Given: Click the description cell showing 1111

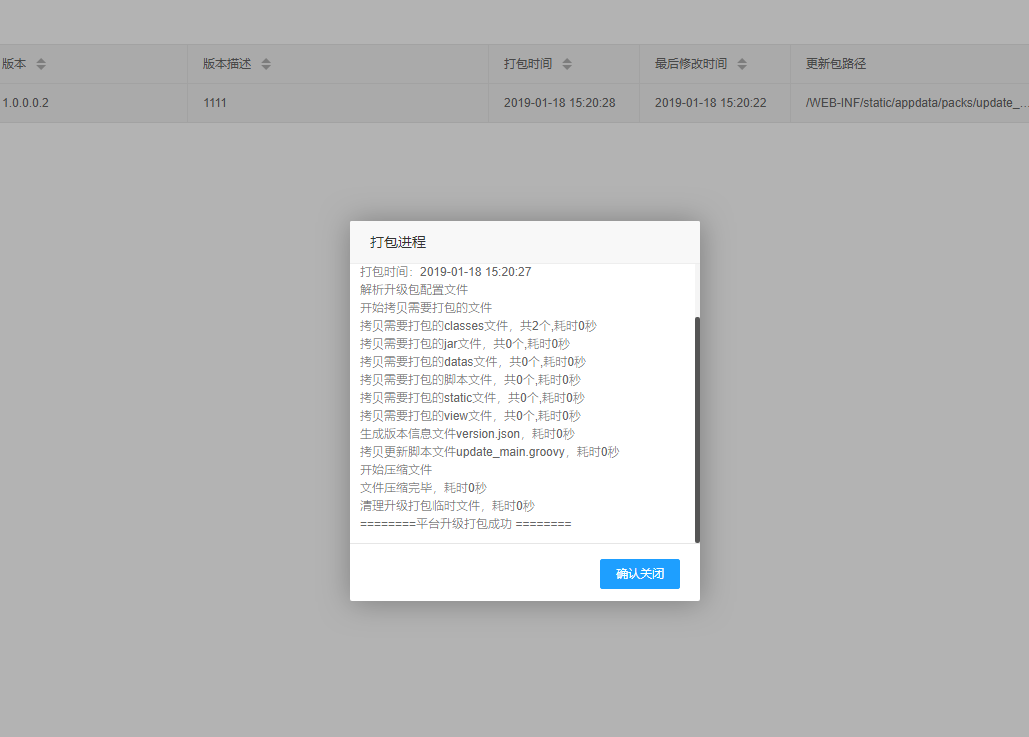Looking at the screenshot, I should pyautogui.click(x=214, y=103).
